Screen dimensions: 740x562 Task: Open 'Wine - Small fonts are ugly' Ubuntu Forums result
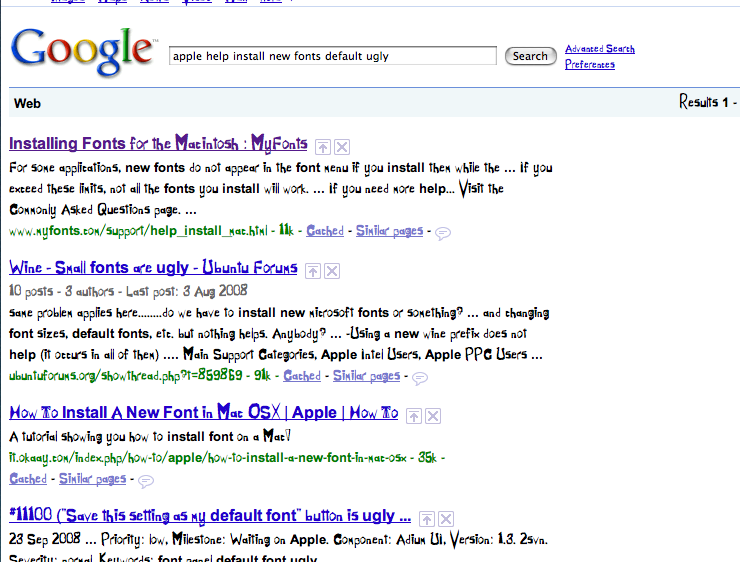153,268
